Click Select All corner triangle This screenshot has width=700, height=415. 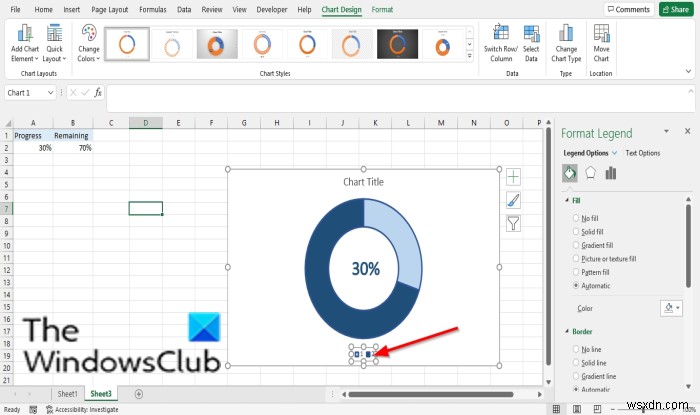tap(8, 124)
